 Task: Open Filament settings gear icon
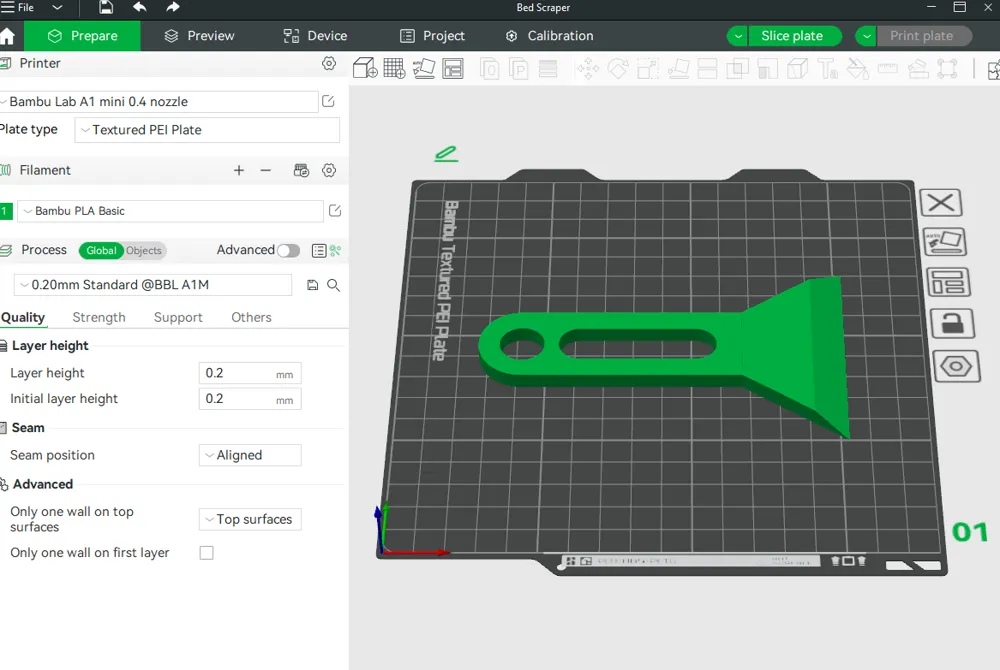point(328,170)
